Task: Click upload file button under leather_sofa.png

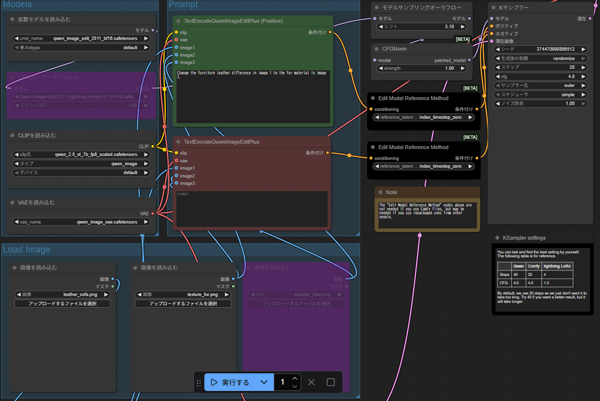Action: click(62, 304)
